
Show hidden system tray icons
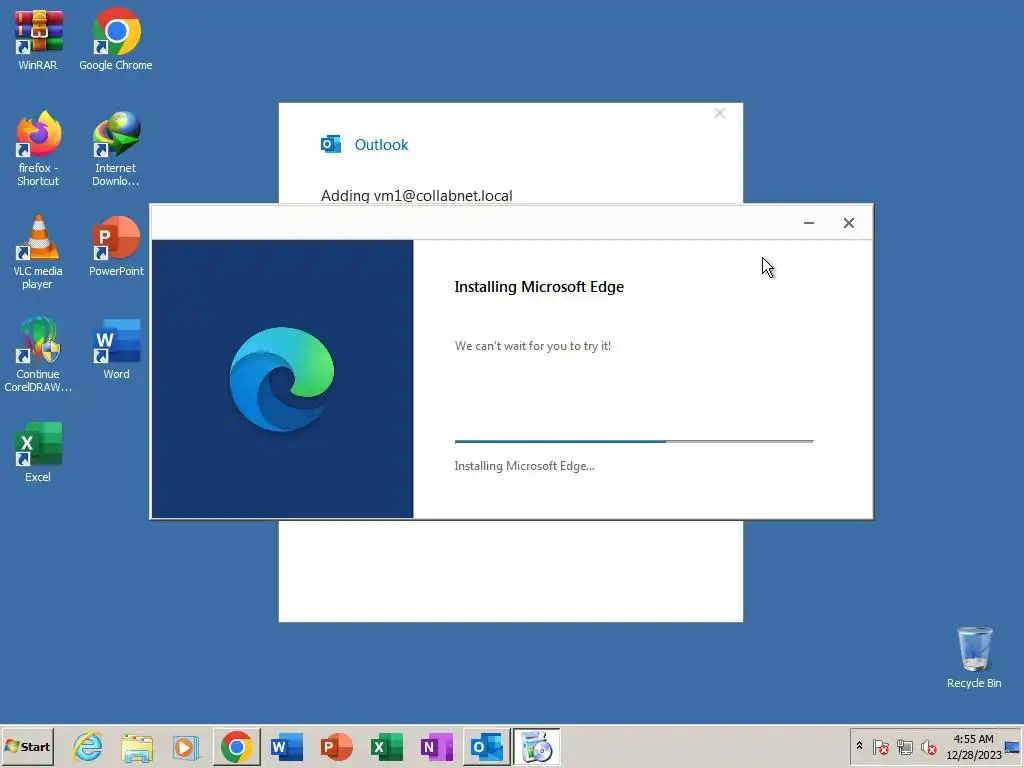[x=859, y=746]
